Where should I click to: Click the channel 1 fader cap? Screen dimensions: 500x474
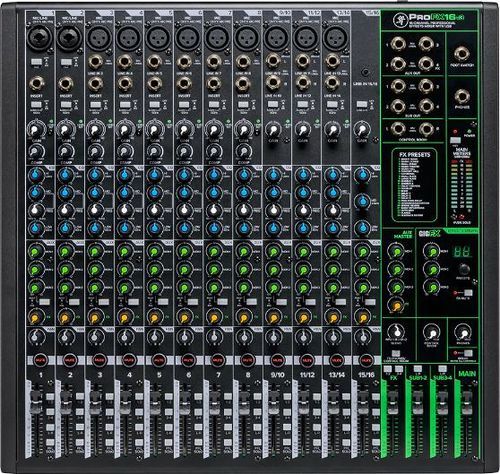(x=36, y=402)
